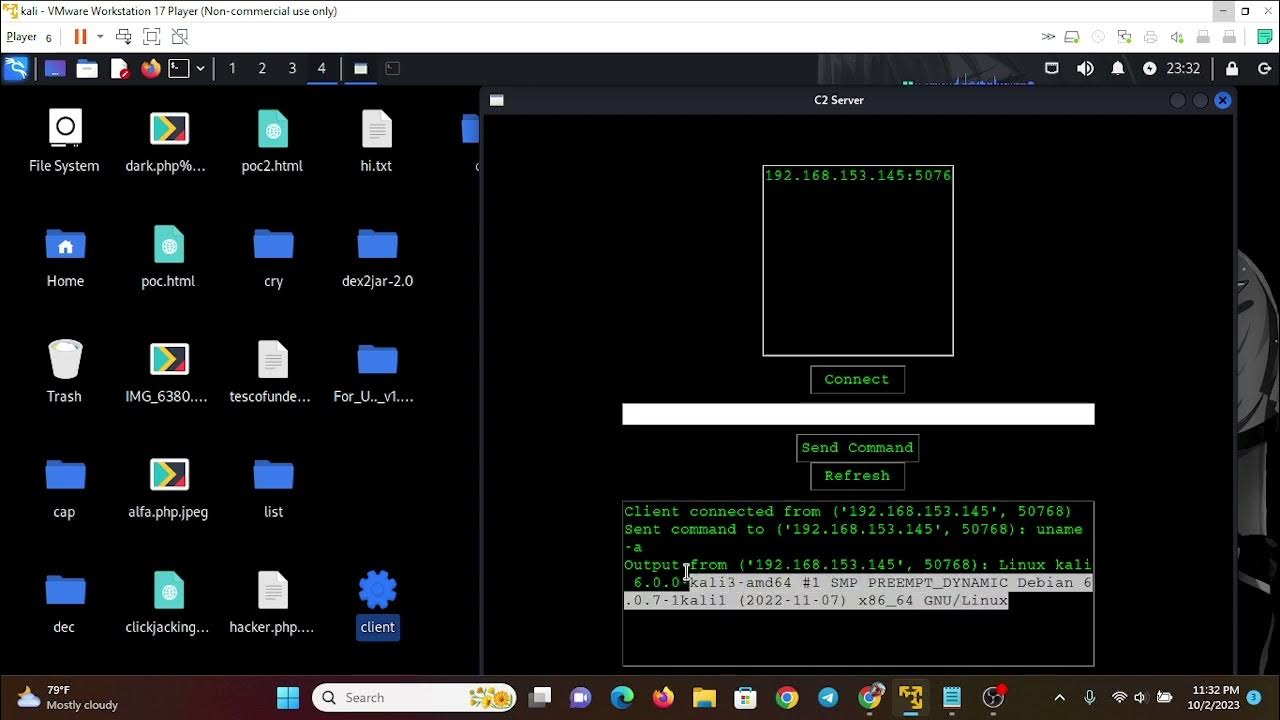Open the VMware notes icon

(x=1264, y=37)
